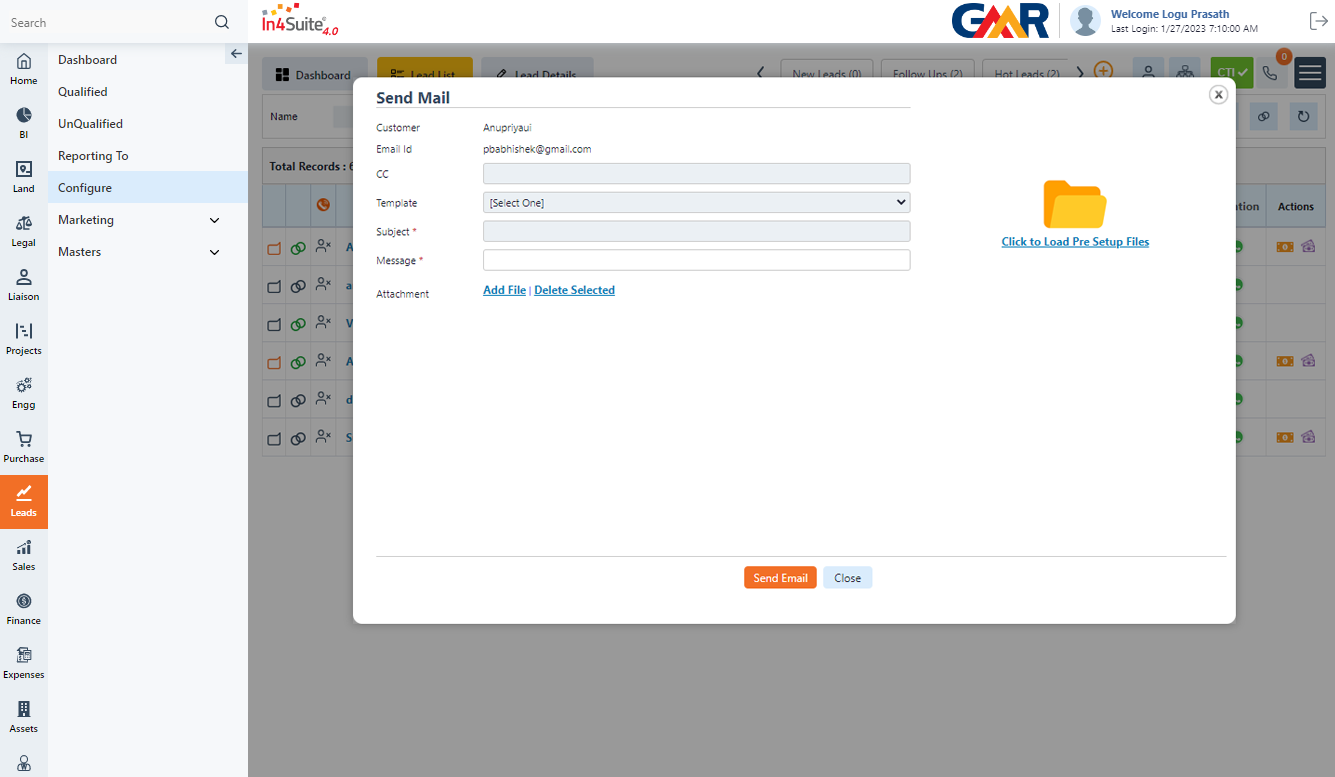Expand the Marketing submenu
The width and height of the screenshot is (1335, 777).
point(214,220)
